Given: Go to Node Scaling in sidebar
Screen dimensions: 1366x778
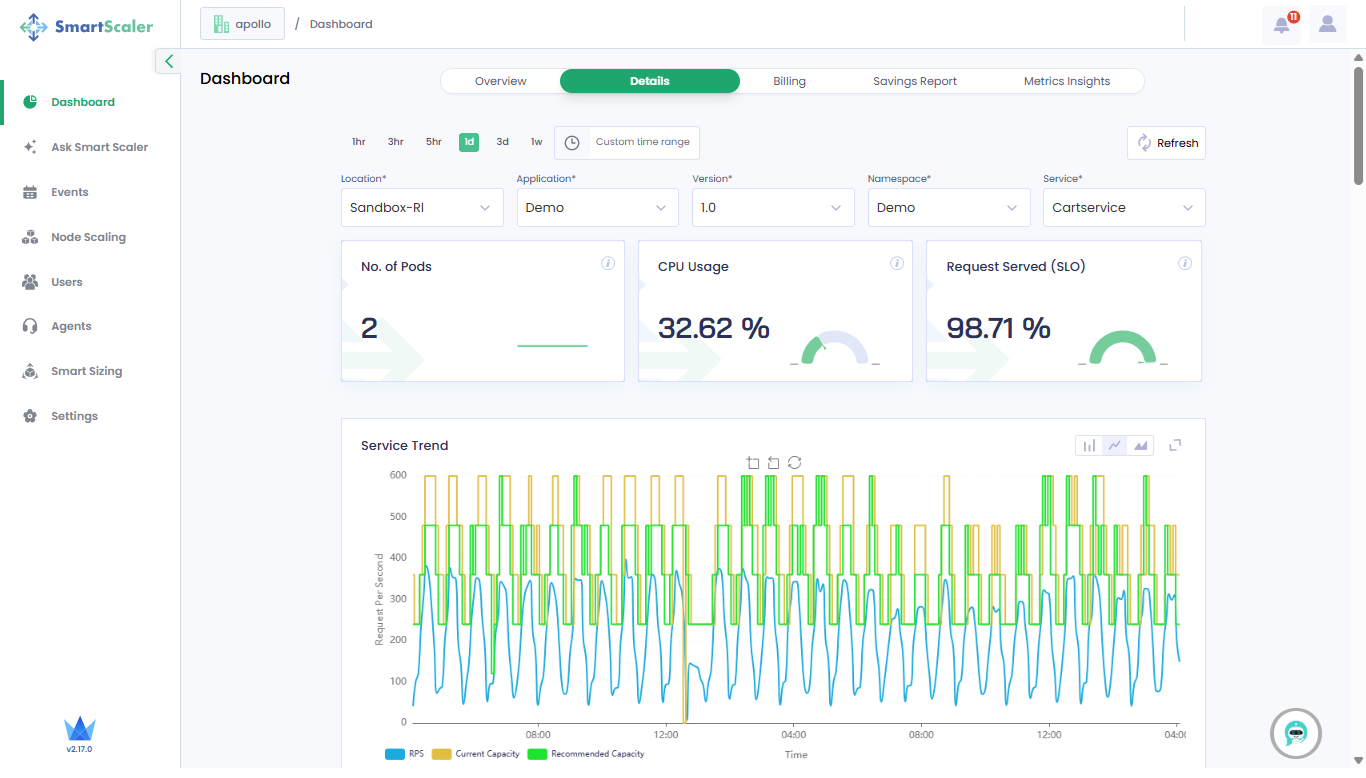Looking at the screenshot, I should 88,237.
